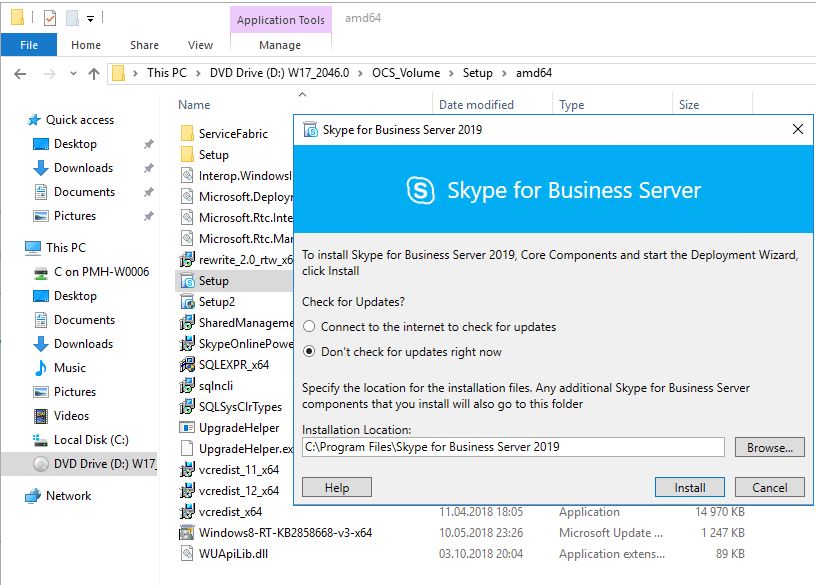Open pinned Documents under Quick access
The height and width of the screenshot is (585, 816).
pos(84,192)
